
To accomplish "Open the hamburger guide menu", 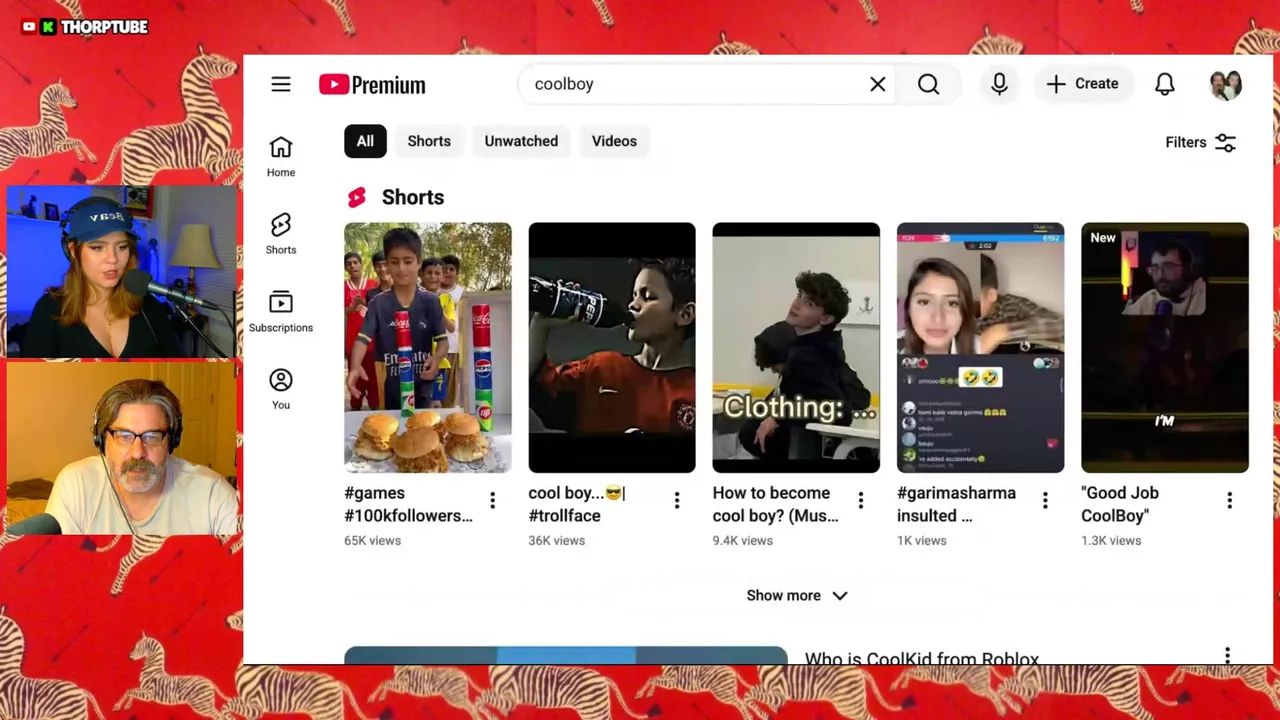I will (x=281, y=84).
